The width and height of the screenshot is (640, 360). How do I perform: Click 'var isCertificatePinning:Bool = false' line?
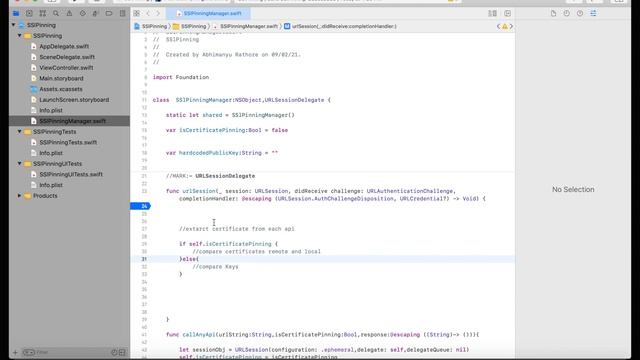click(227, 130)
